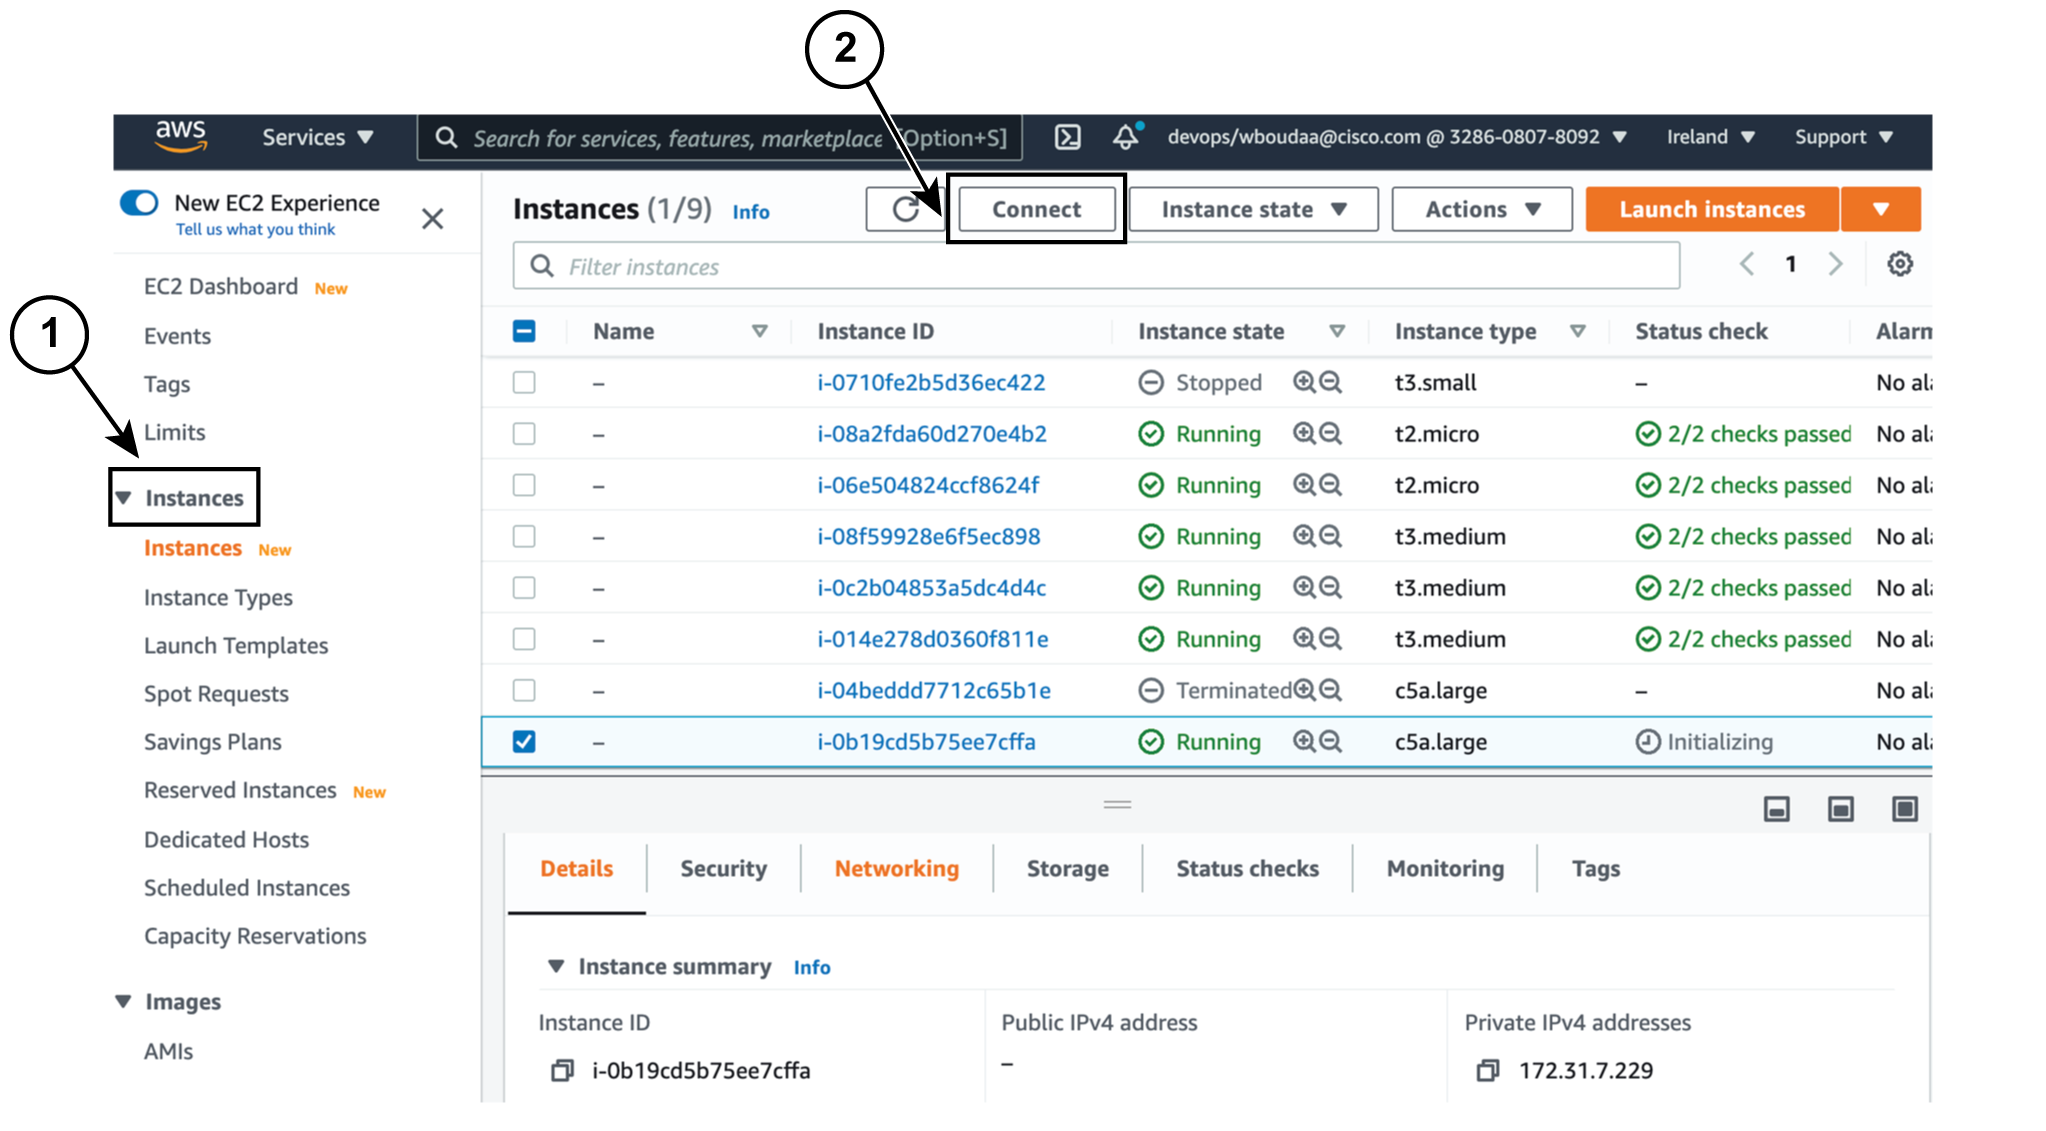The width and height of the screenshot is (2046, 1131).
Task: Refresh the instances list
Action: pos(905,209)
